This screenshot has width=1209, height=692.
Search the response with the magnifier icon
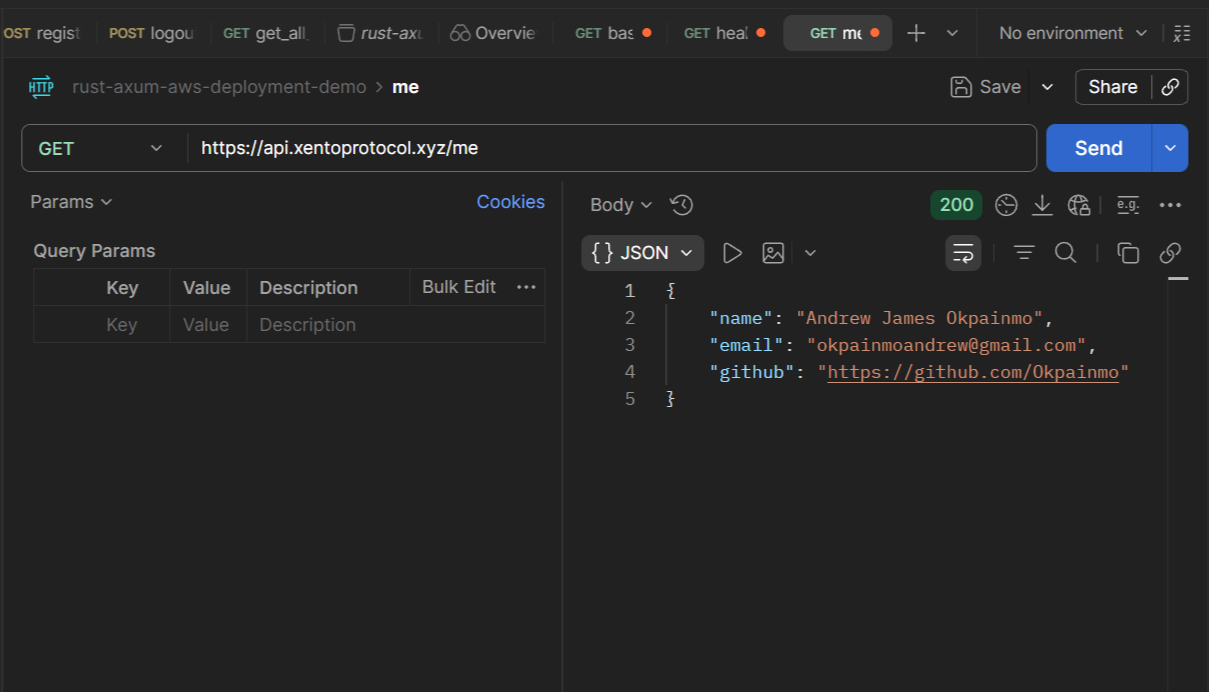pos(1066,253)
